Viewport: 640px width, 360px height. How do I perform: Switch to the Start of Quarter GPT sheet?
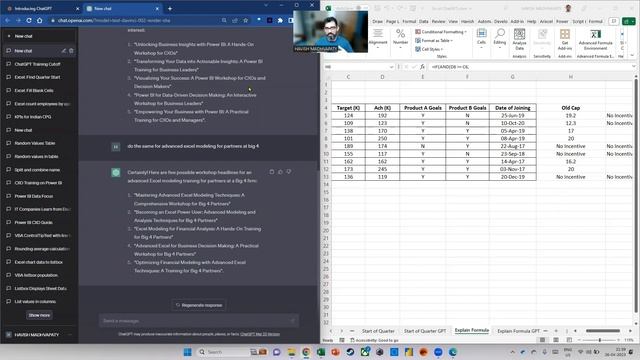point(425,331)
